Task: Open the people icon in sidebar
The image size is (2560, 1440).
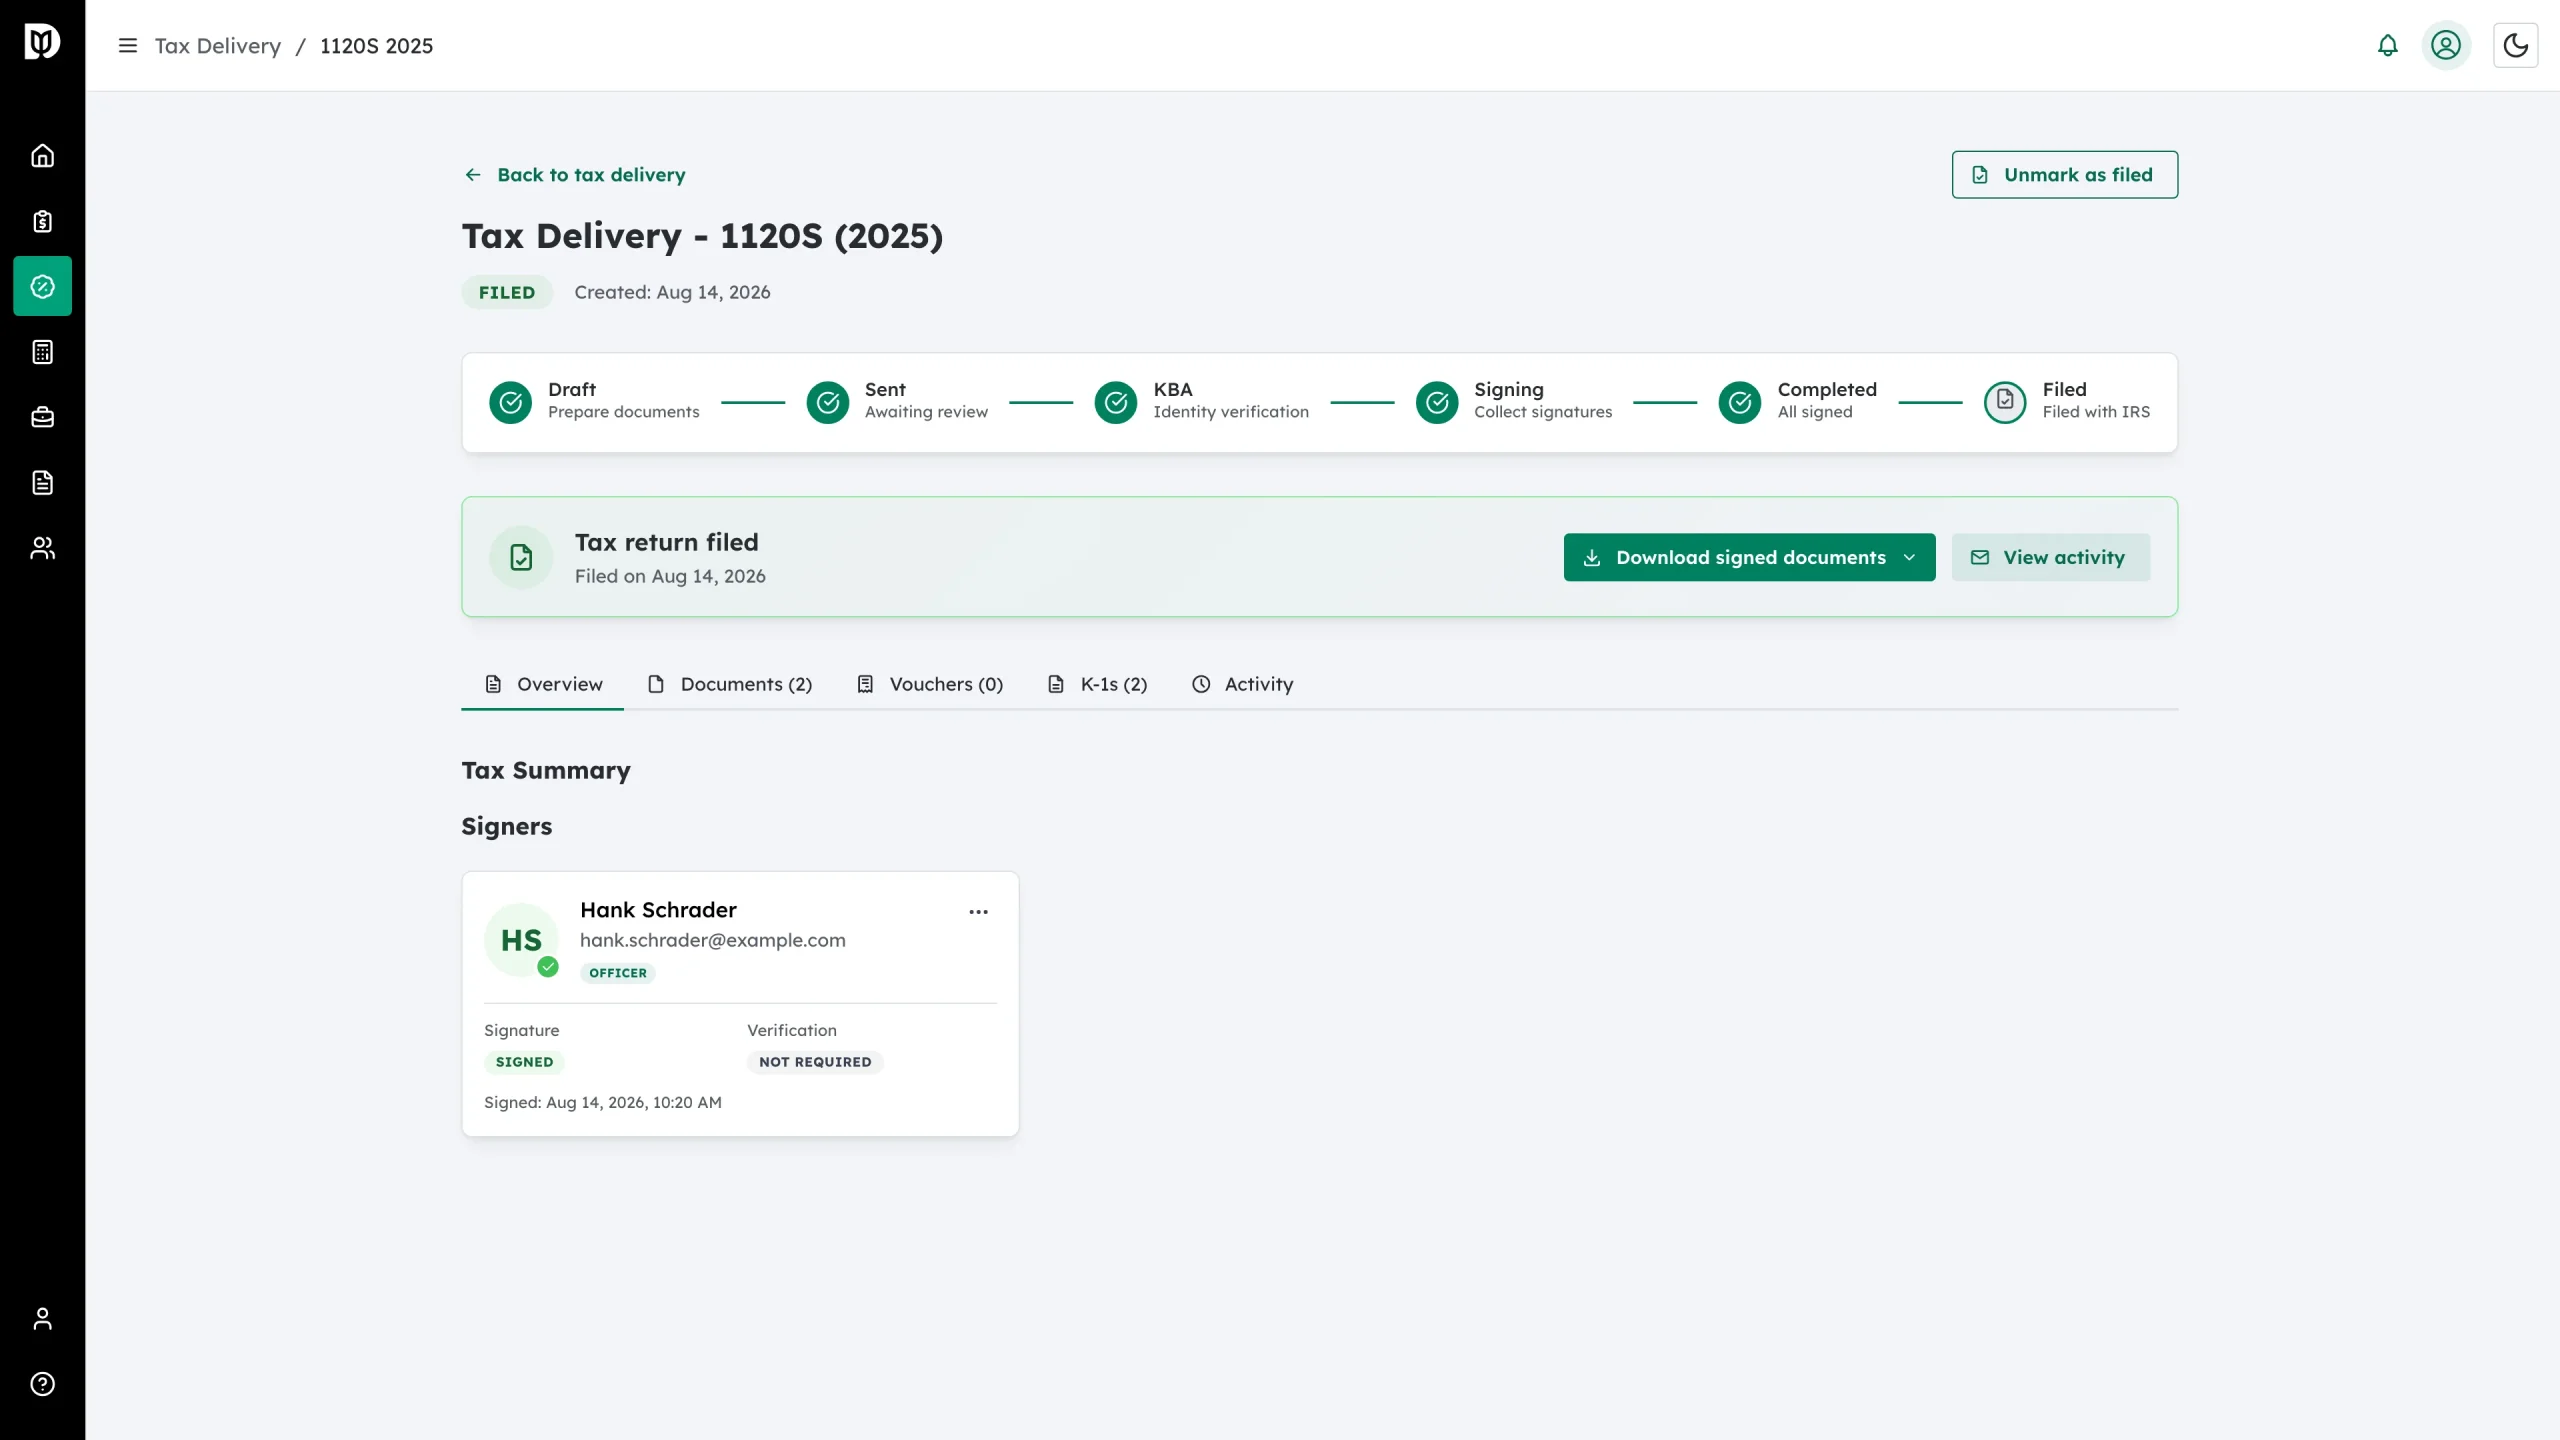Action: pyautogui.click(x=42, y=548)
